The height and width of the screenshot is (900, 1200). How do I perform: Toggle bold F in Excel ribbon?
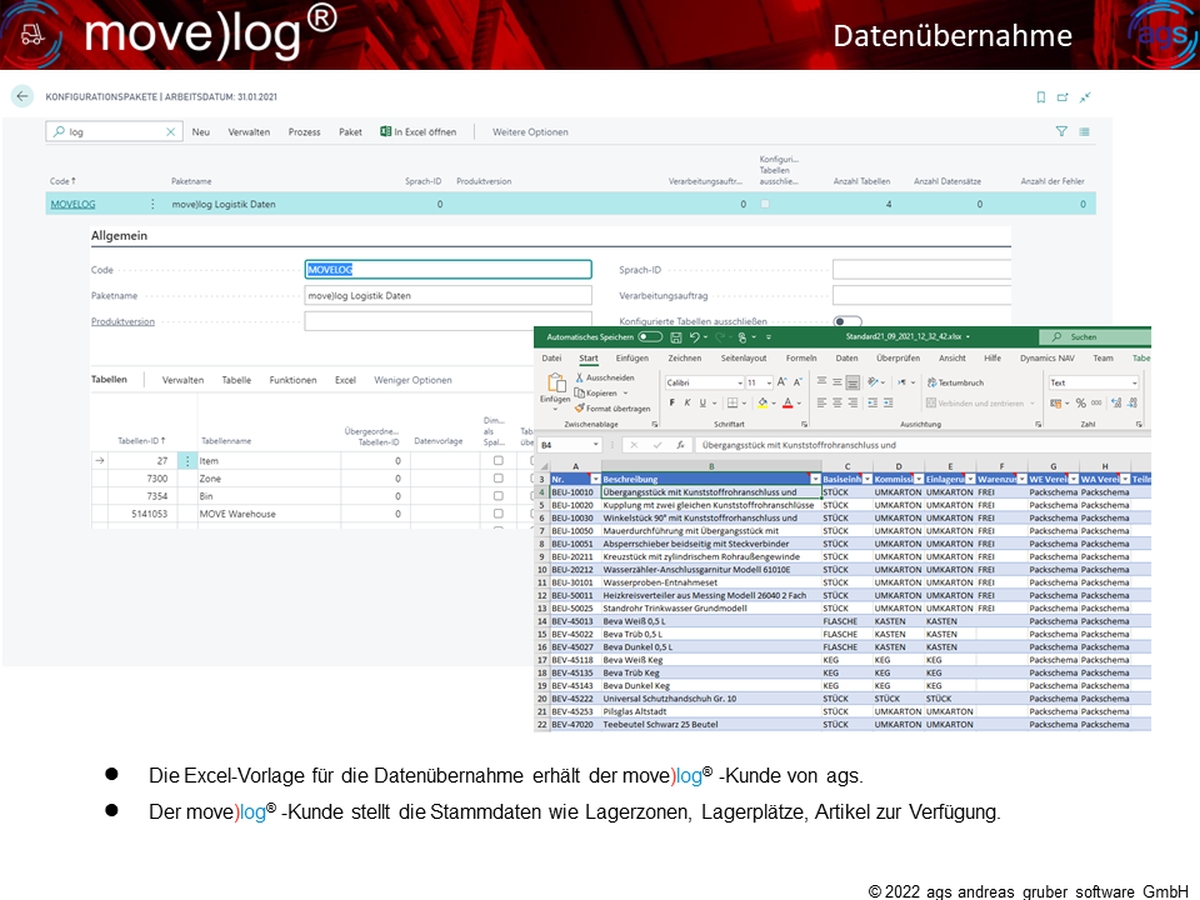pyautogui.click(x=672, y=403)
